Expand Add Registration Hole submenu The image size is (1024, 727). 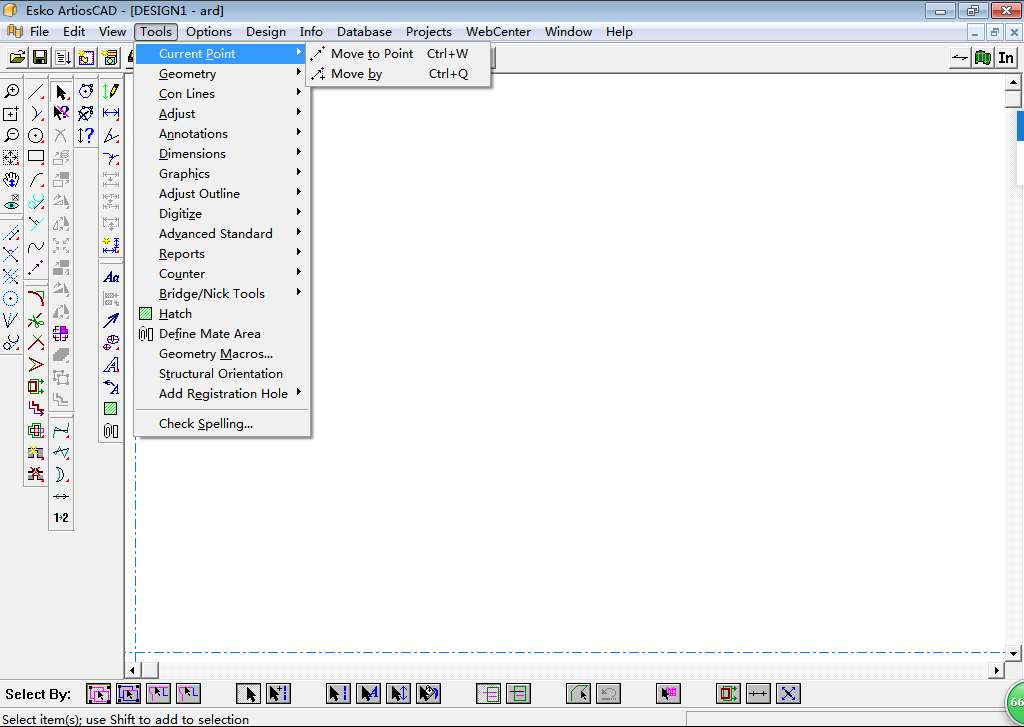(222, 394)
